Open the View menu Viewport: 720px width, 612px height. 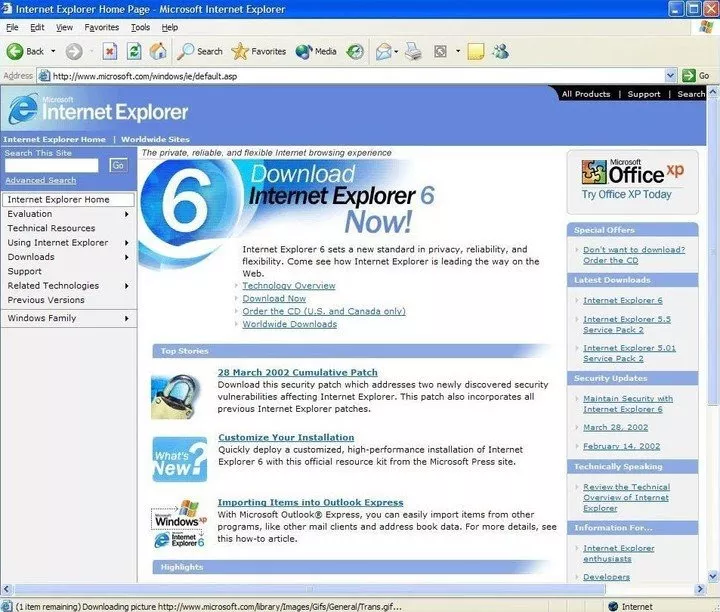64,27
